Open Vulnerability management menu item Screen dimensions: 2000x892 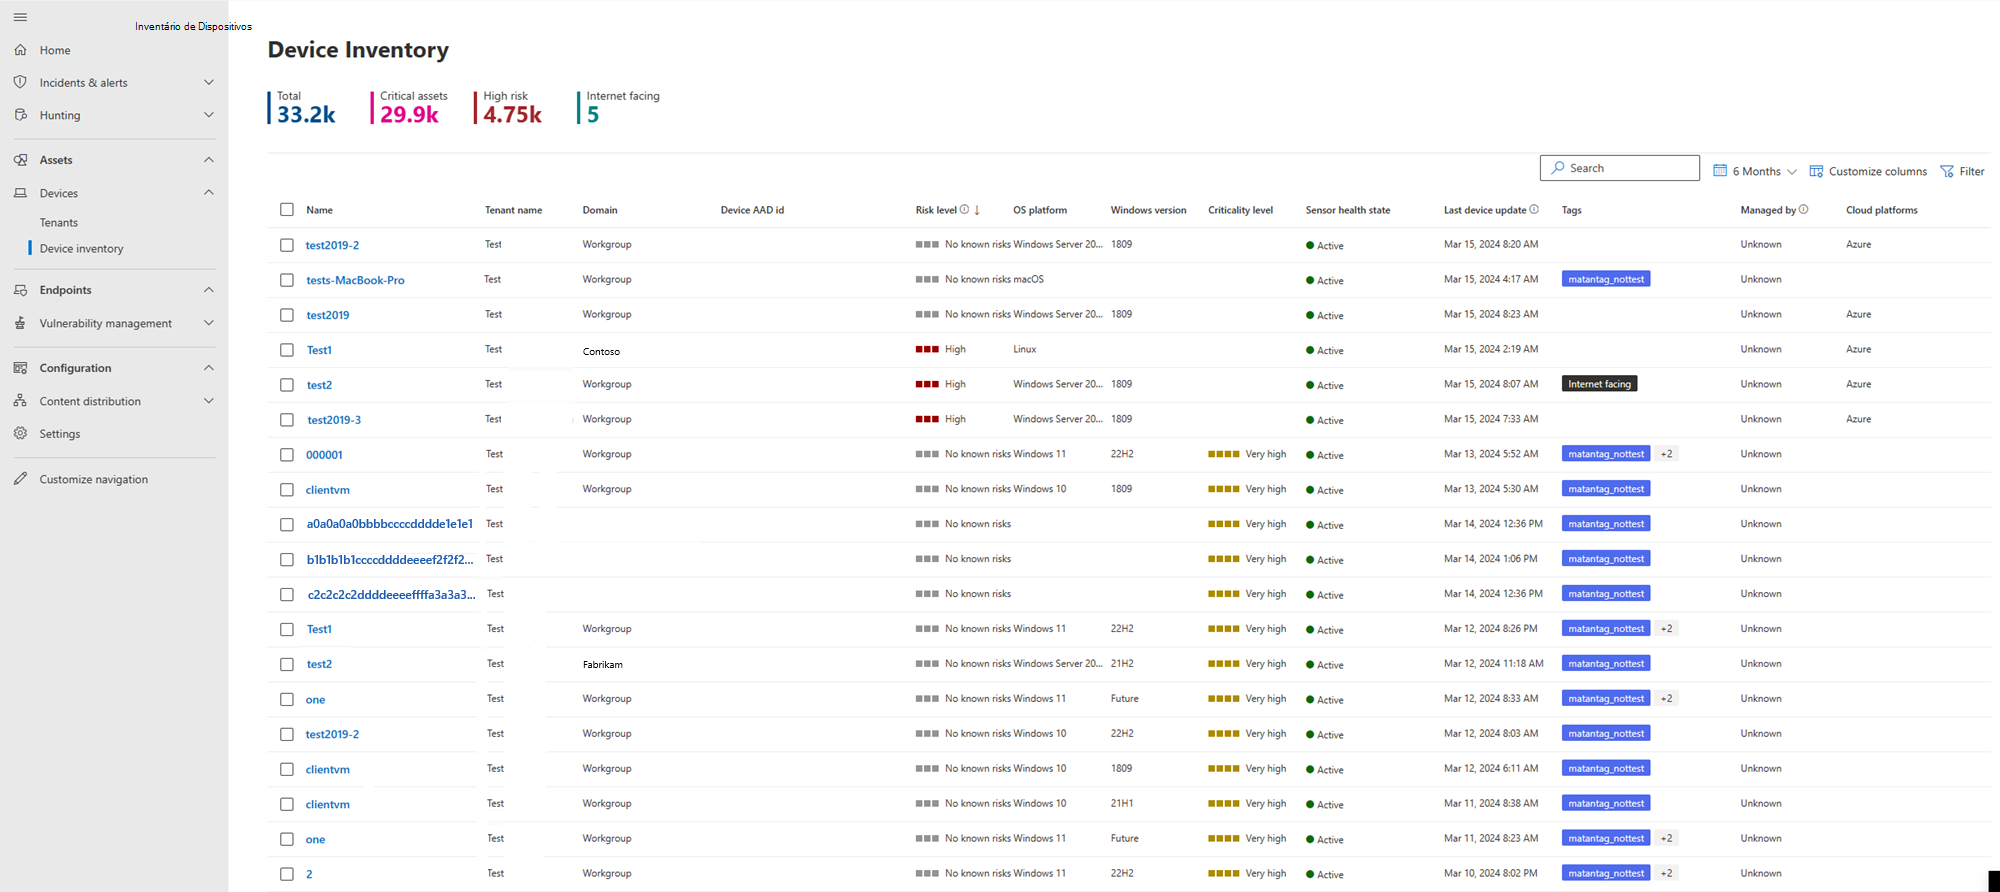[106, 323]
